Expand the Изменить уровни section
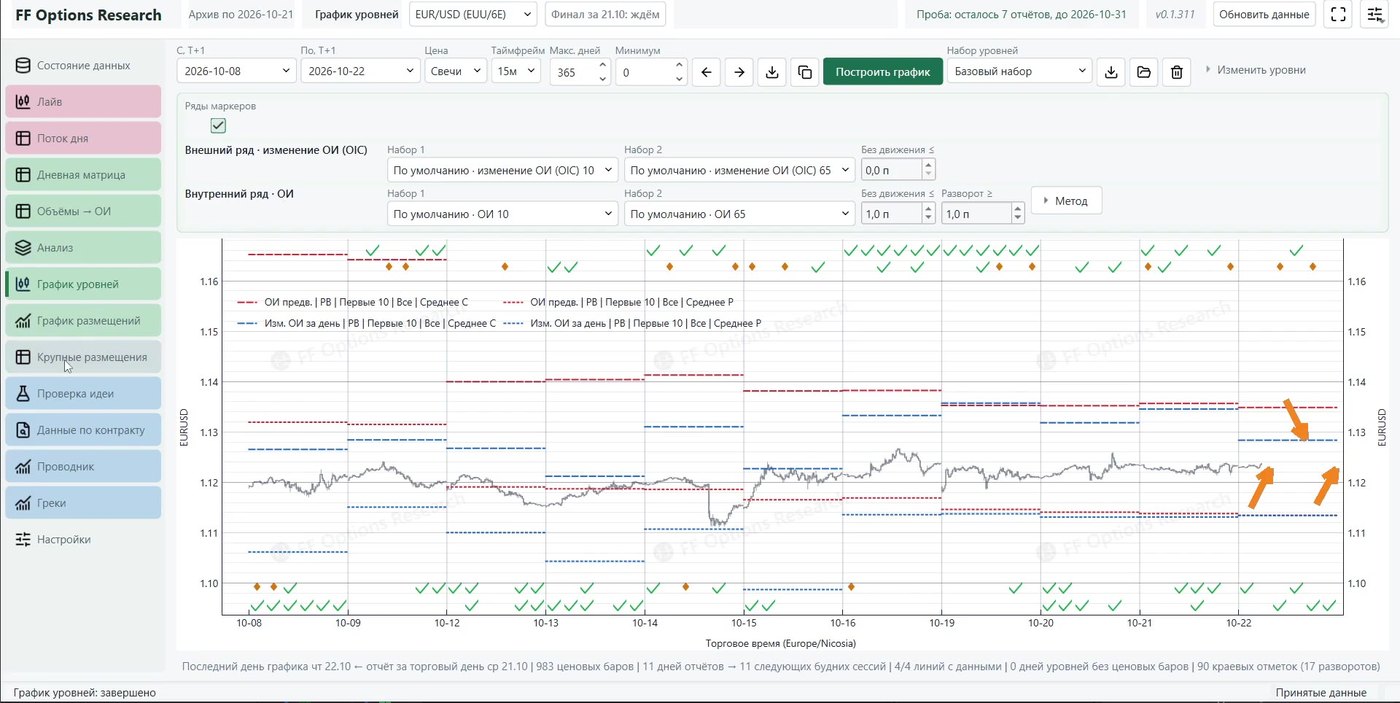This screenshot has width=1400, height=703. point(1255,70)
